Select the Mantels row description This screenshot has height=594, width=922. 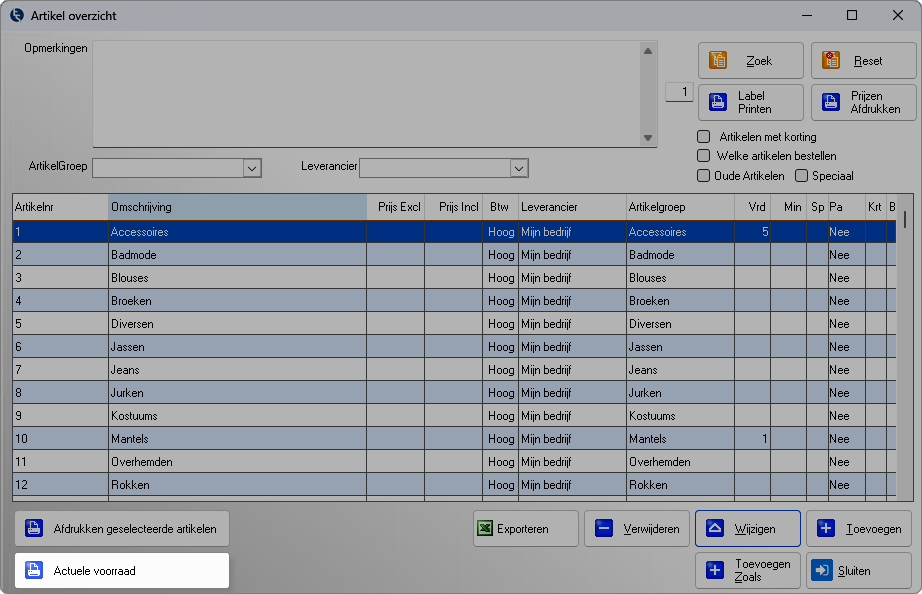coord(130,438)
